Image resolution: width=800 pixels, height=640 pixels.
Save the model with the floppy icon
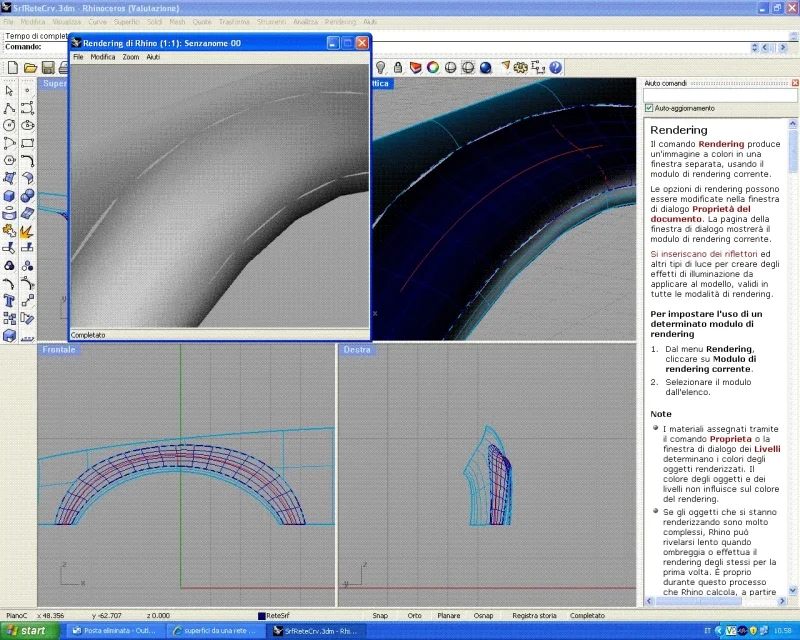pyautogui.click(x=48, y=67)
